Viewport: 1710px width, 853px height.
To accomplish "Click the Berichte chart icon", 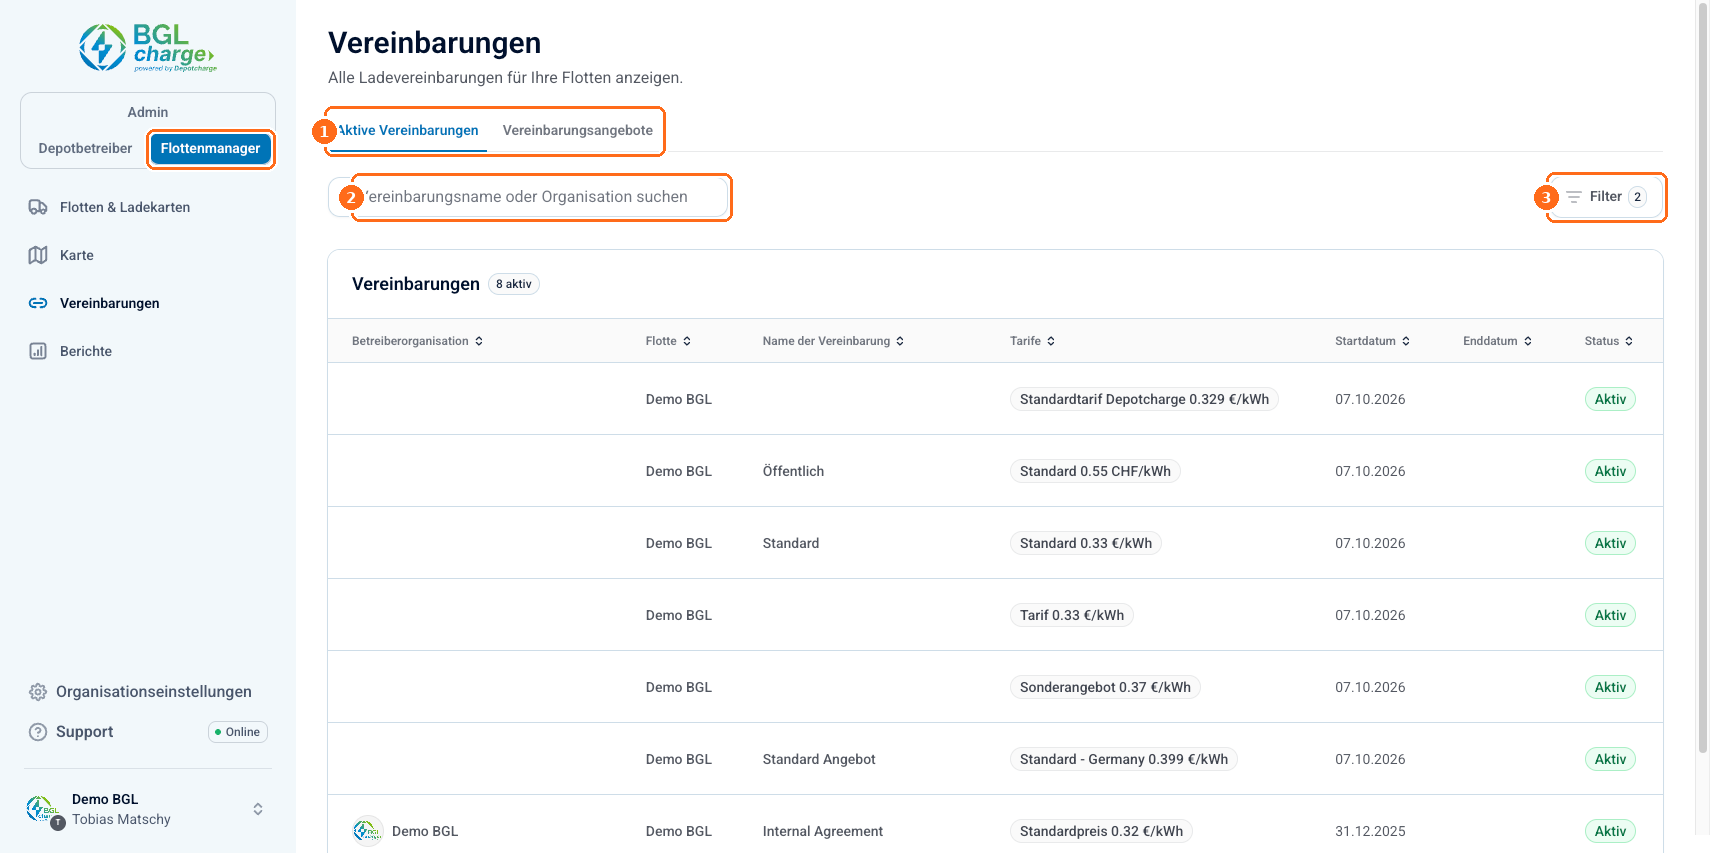I will point(38,351).
